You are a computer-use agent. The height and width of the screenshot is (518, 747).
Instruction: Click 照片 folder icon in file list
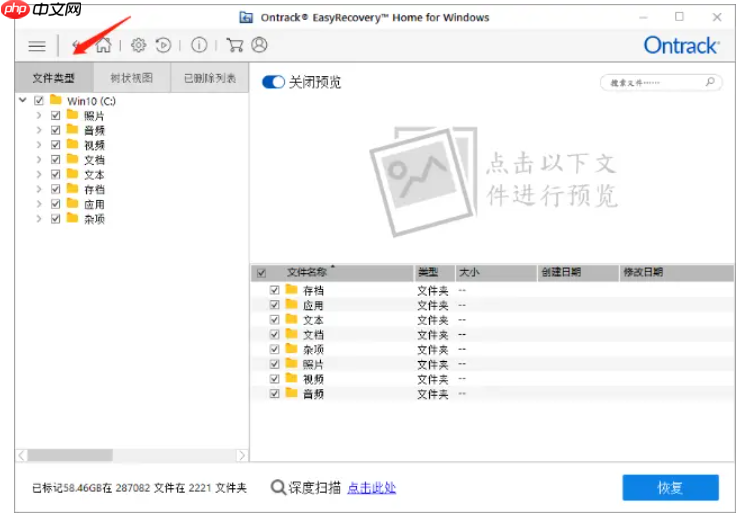pos(291,363)
